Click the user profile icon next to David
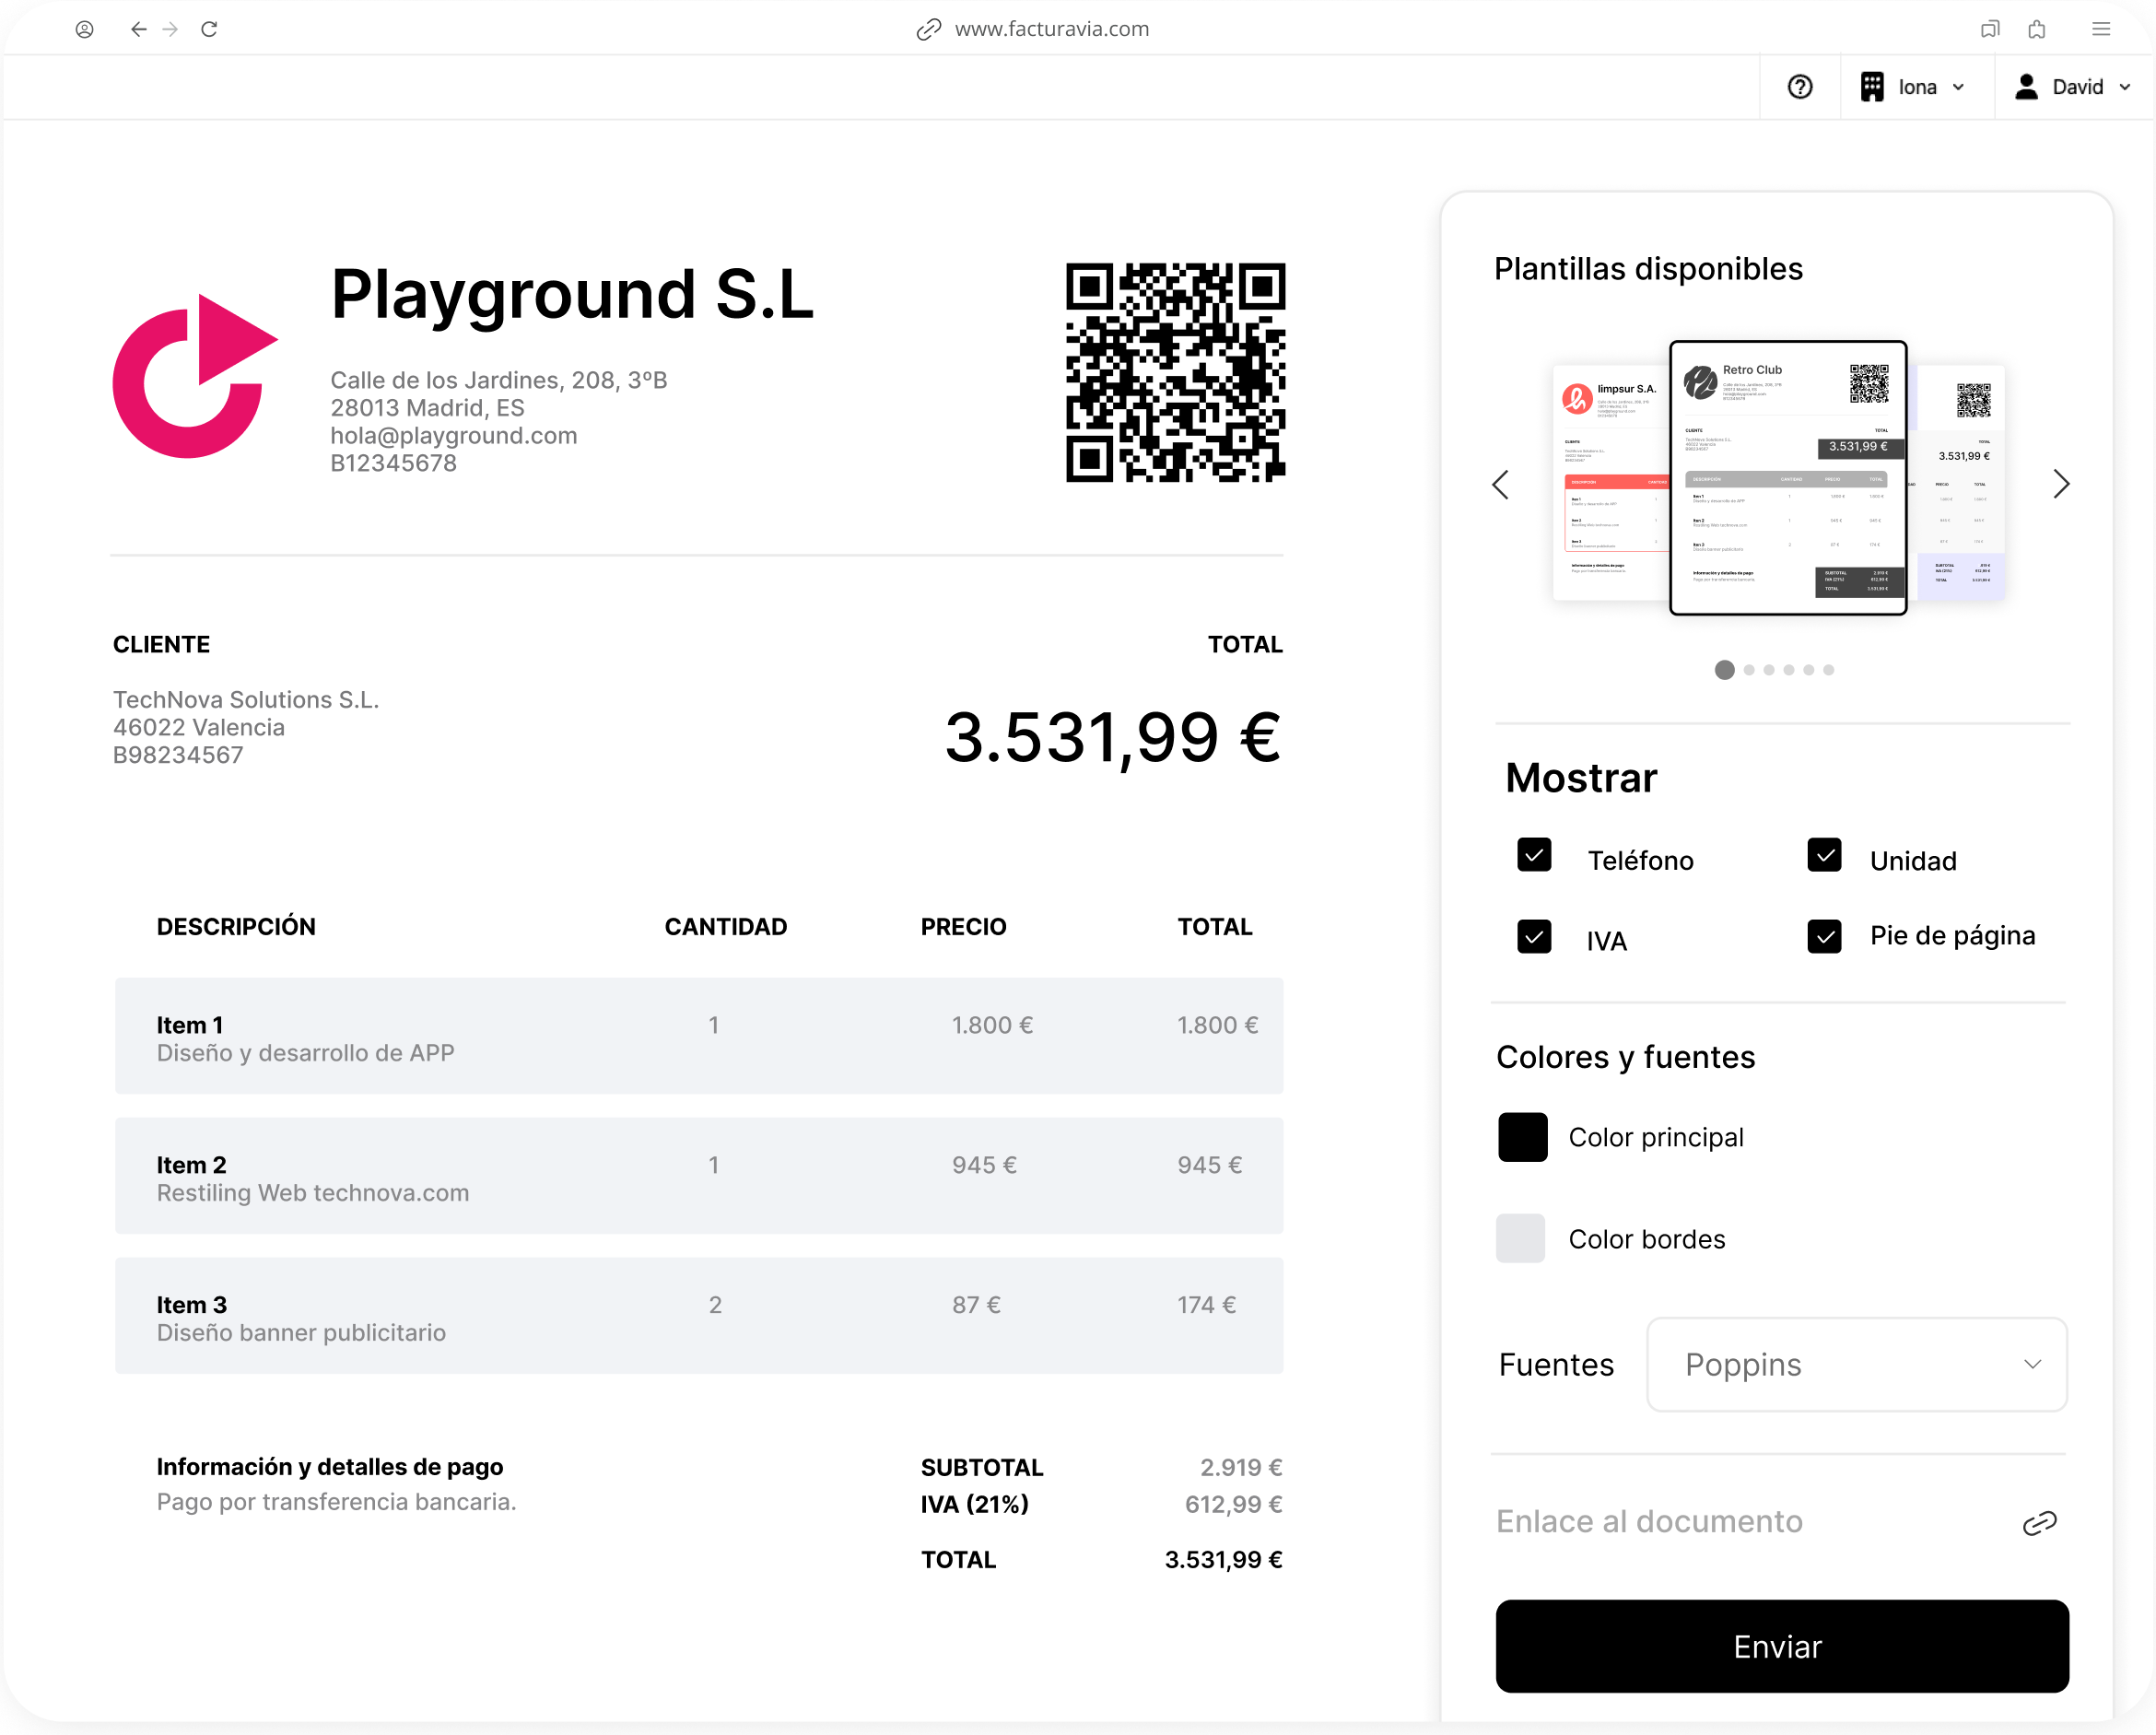The height and width of the screenshot is (1735, 2156). [2026, 87]
